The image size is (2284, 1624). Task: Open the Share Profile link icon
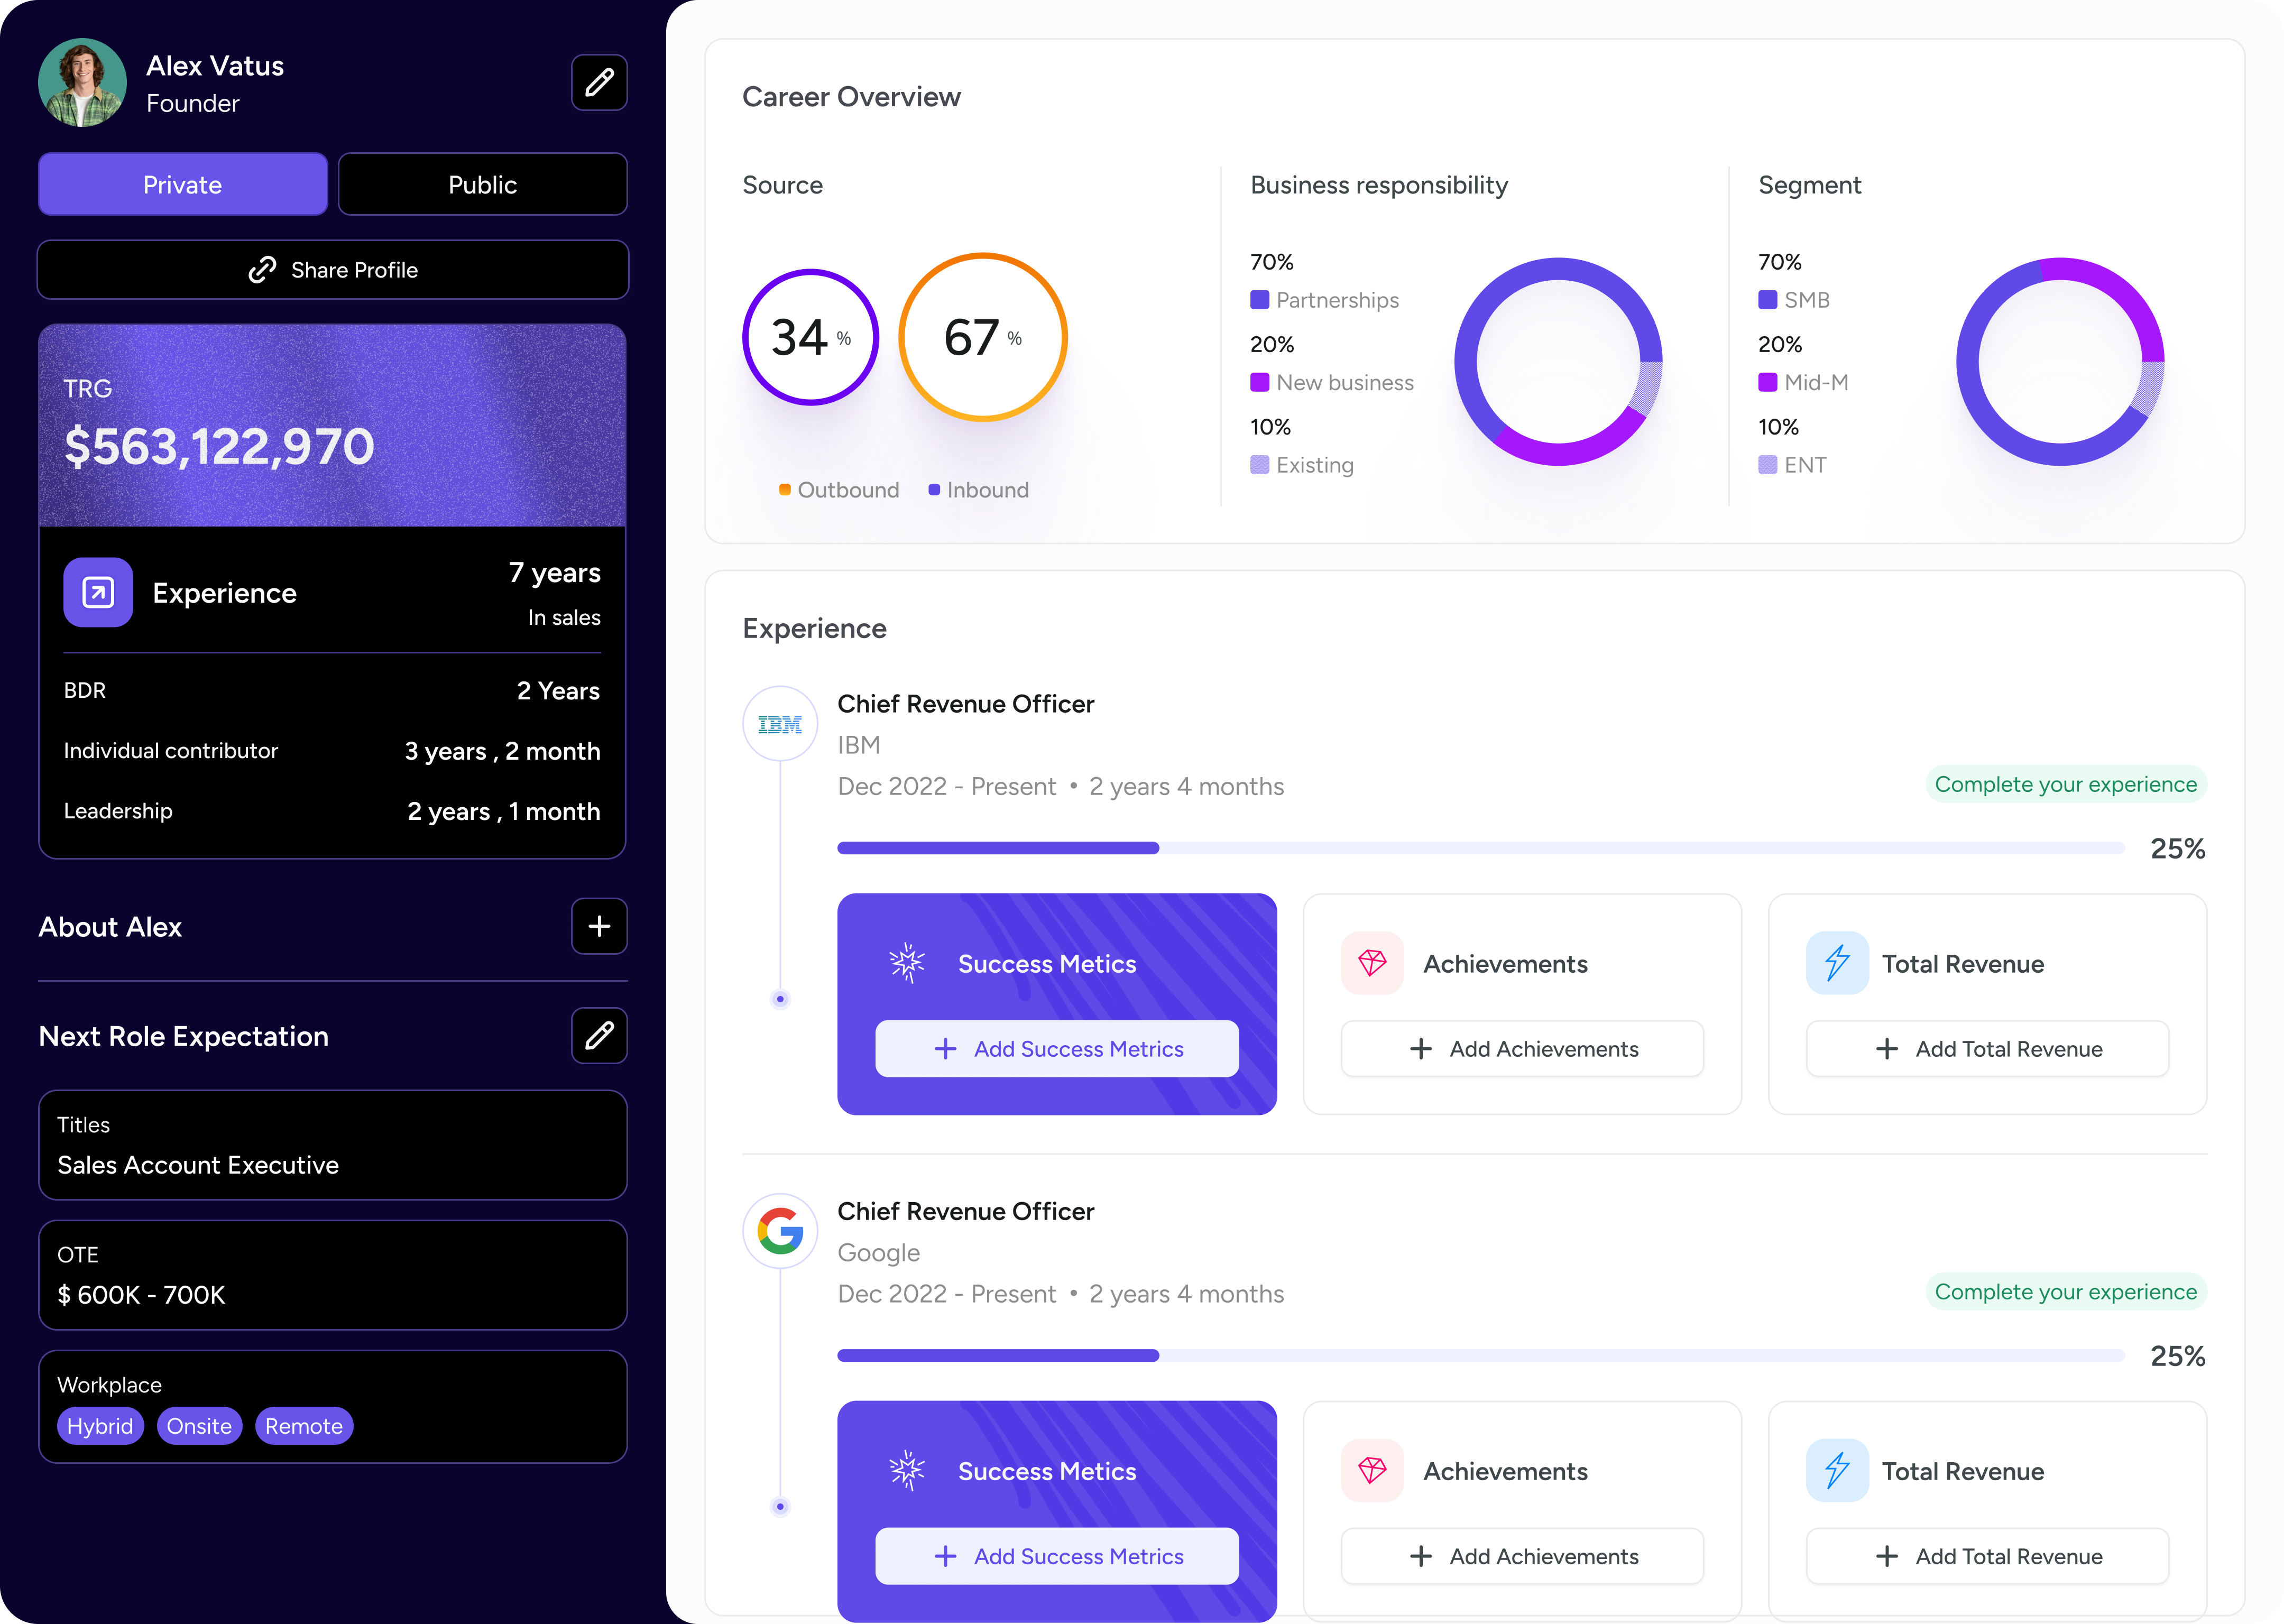click(x=263, y=270)
